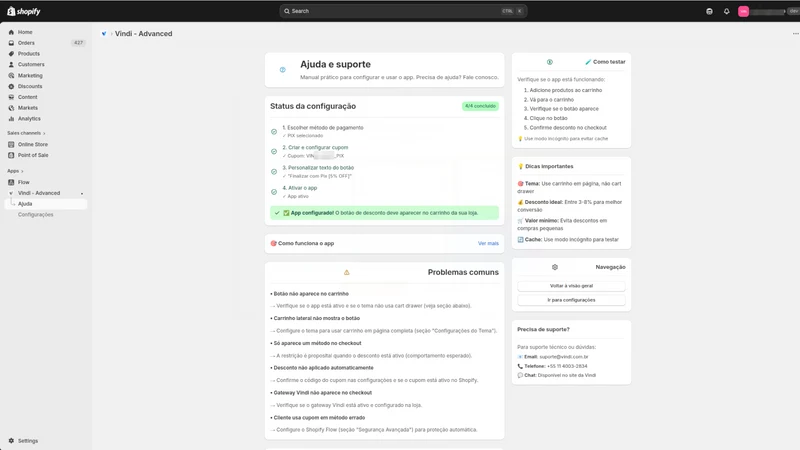Screen dimensions: 800x450
Task: Click the help icon beside Ajuda e suporte
Action: [283, 70]
